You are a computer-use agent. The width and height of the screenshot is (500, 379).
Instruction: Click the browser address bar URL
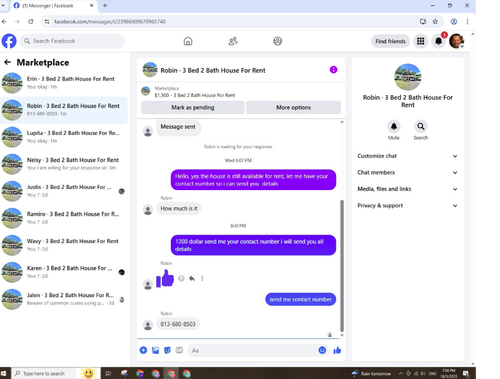pyautogui.click(x=110, y=22)
